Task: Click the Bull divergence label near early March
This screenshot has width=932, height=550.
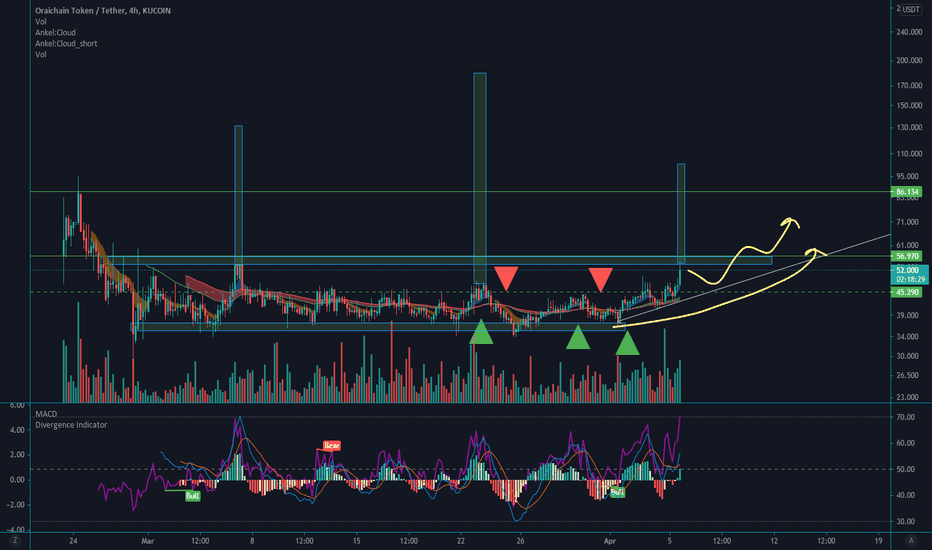Action: pyautogui.click(x=193, y=496)
